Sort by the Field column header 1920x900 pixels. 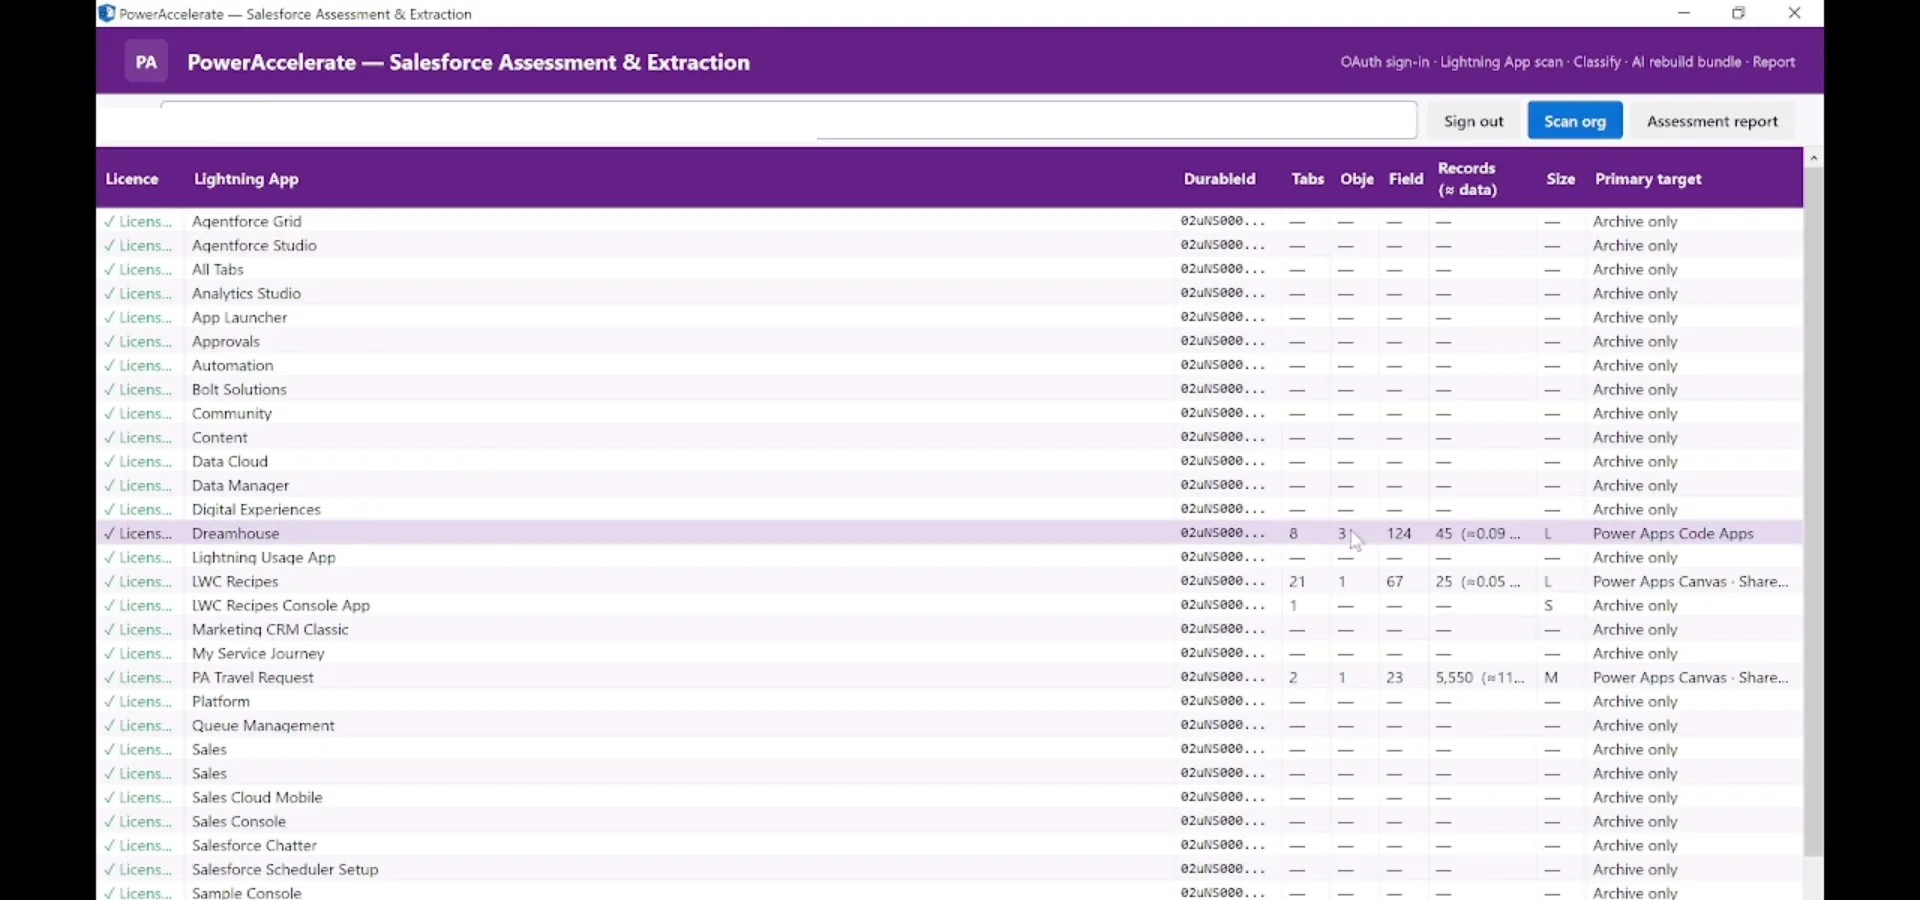coord(1405,179)
